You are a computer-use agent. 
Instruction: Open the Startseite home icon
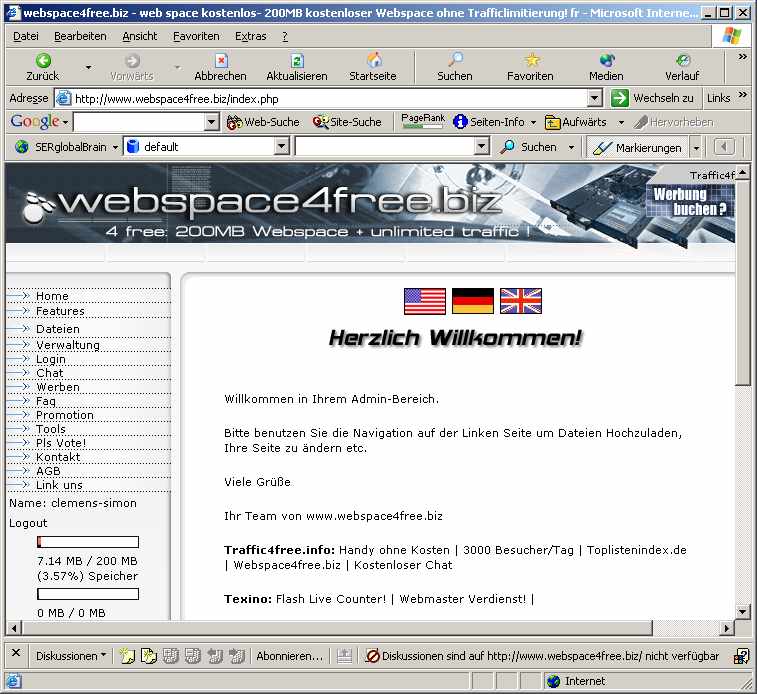[373, 61]
